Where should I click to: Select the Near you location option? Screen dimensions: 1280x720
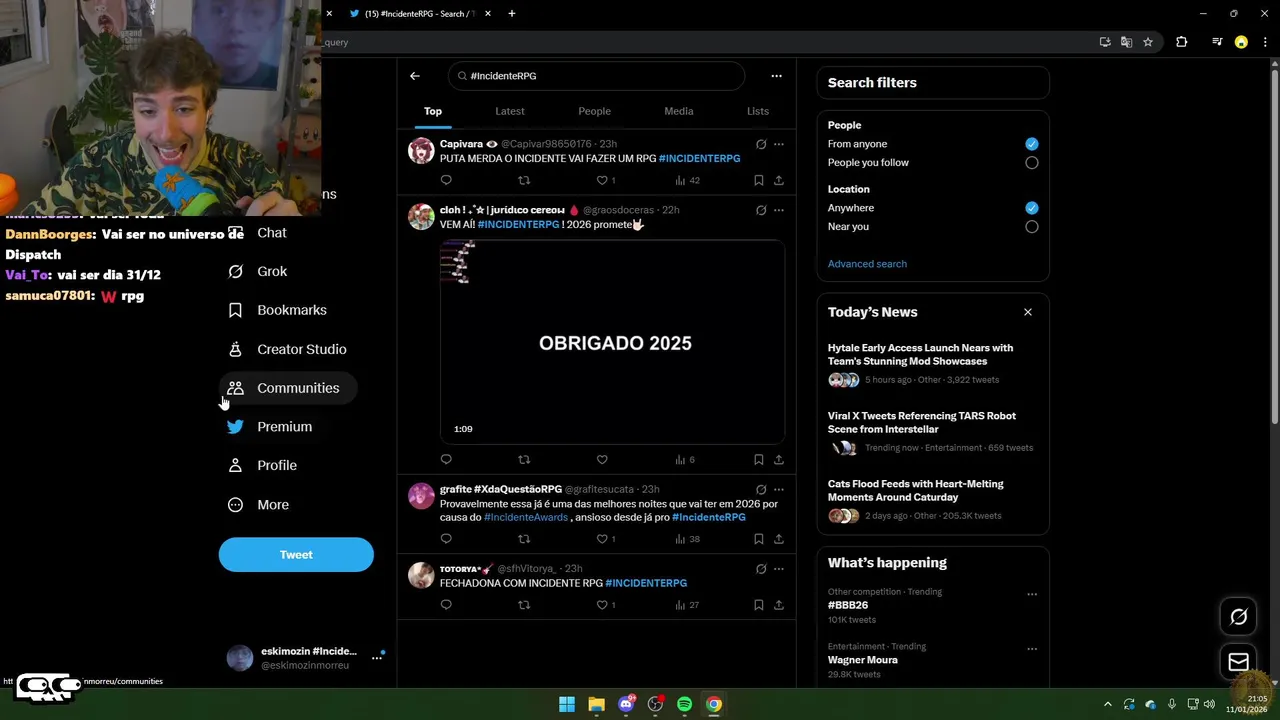pyautogui.click(x=1032, y=227)
